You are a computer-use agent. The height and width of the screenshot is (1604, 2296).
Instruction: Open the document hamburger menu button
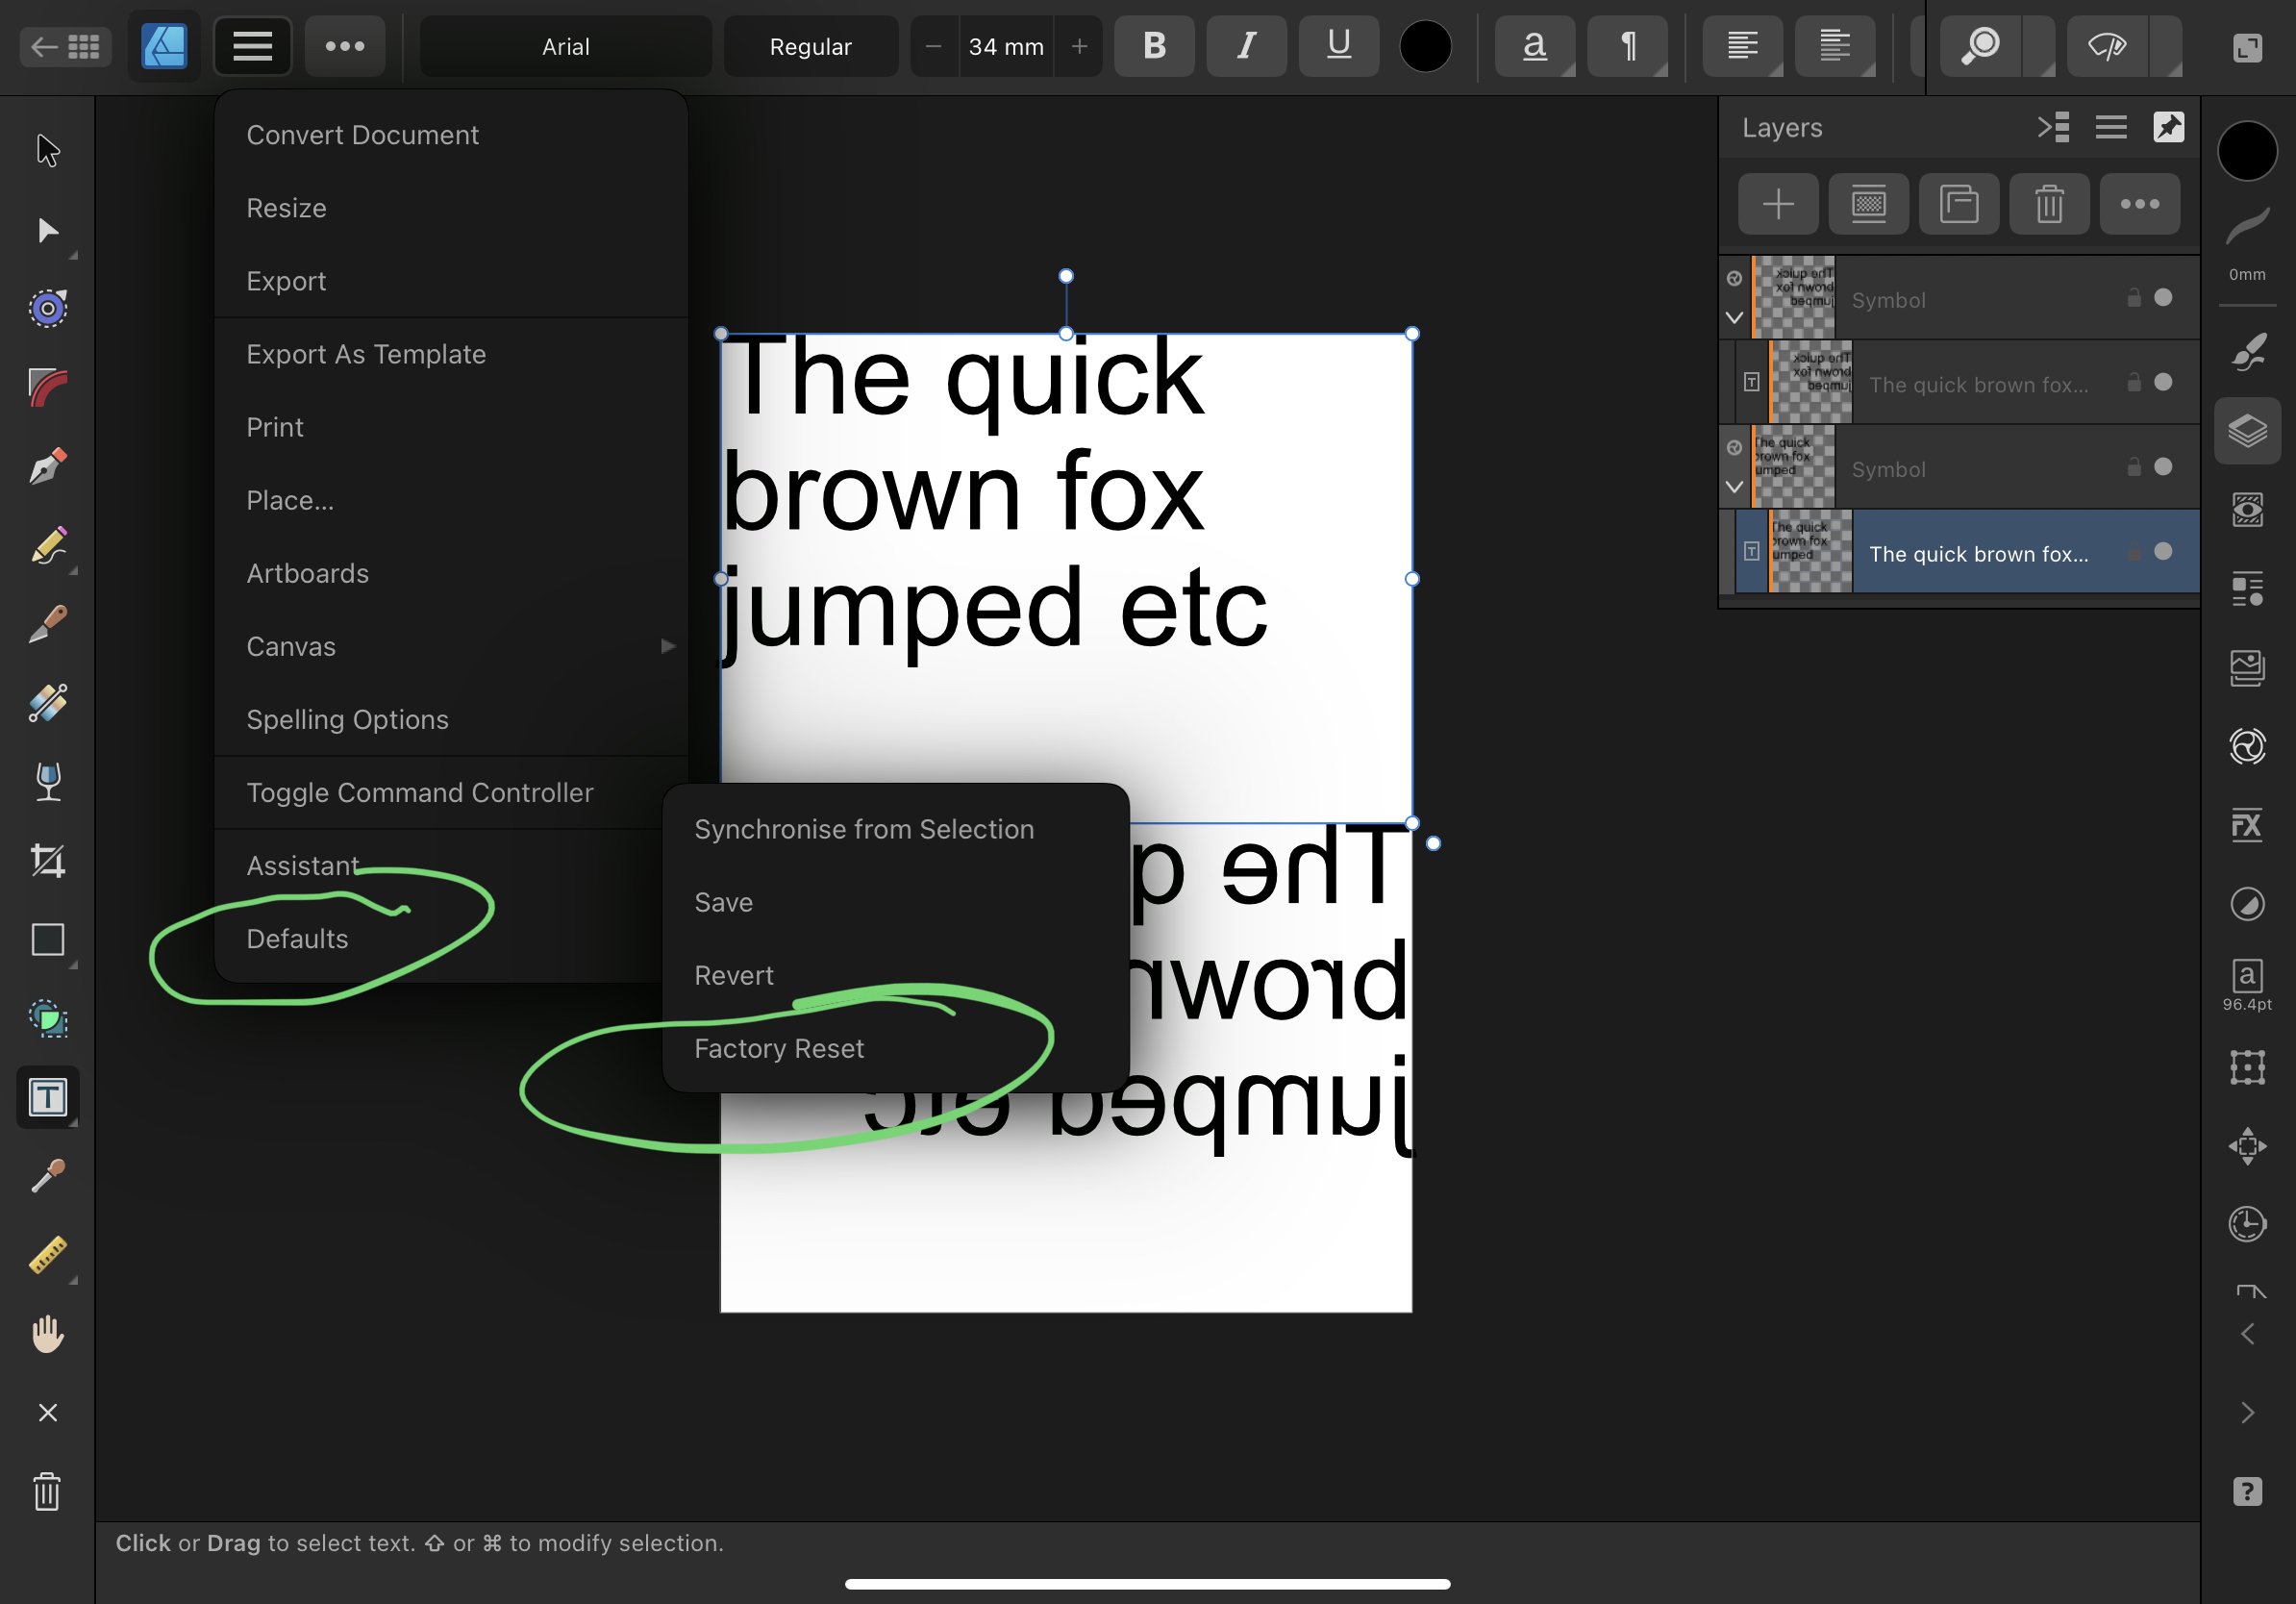[x=252, y=46]
